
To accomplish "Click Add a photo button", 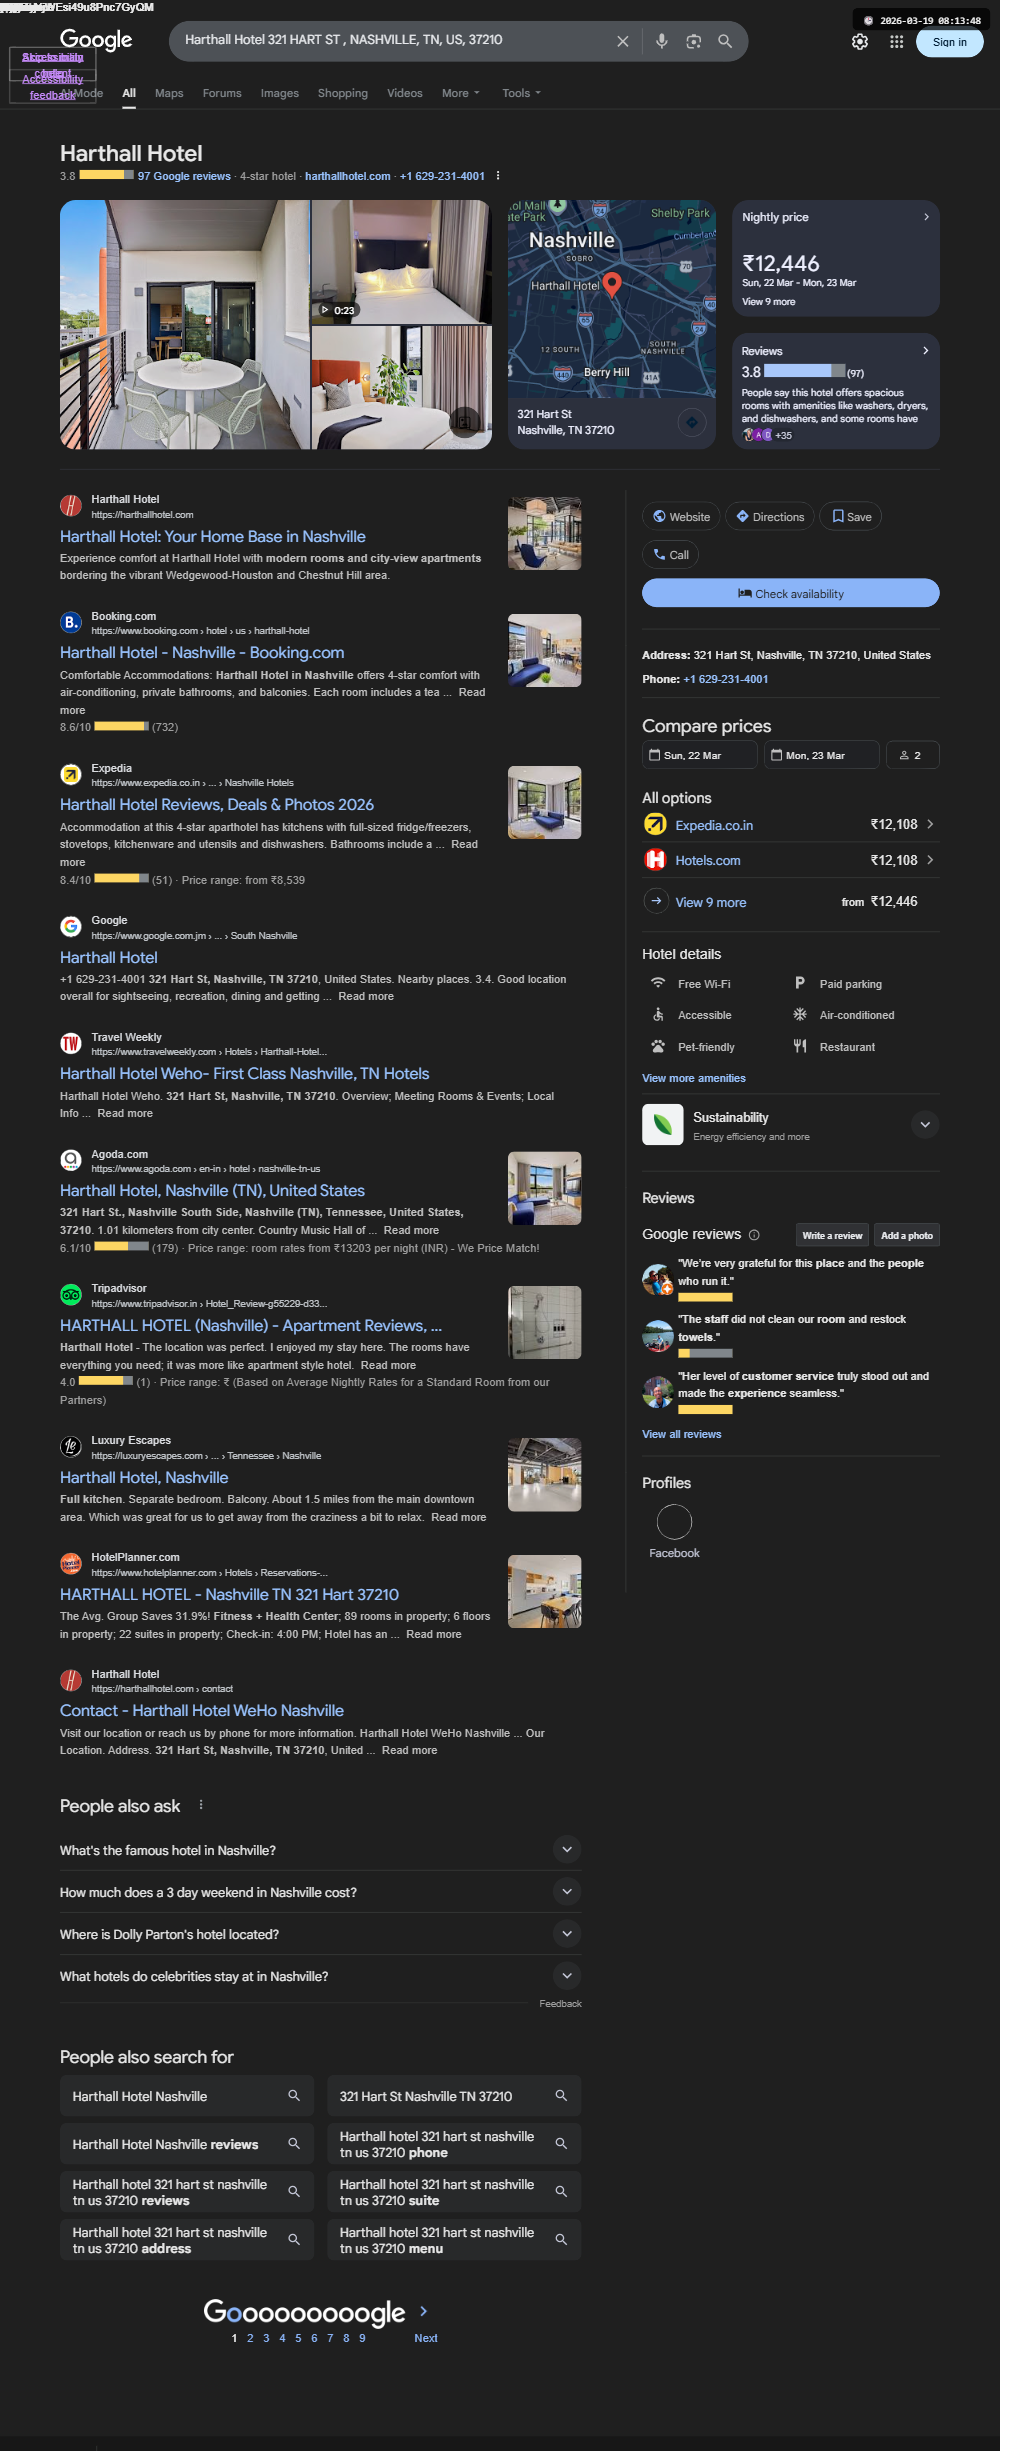I will coord(907,1235).
